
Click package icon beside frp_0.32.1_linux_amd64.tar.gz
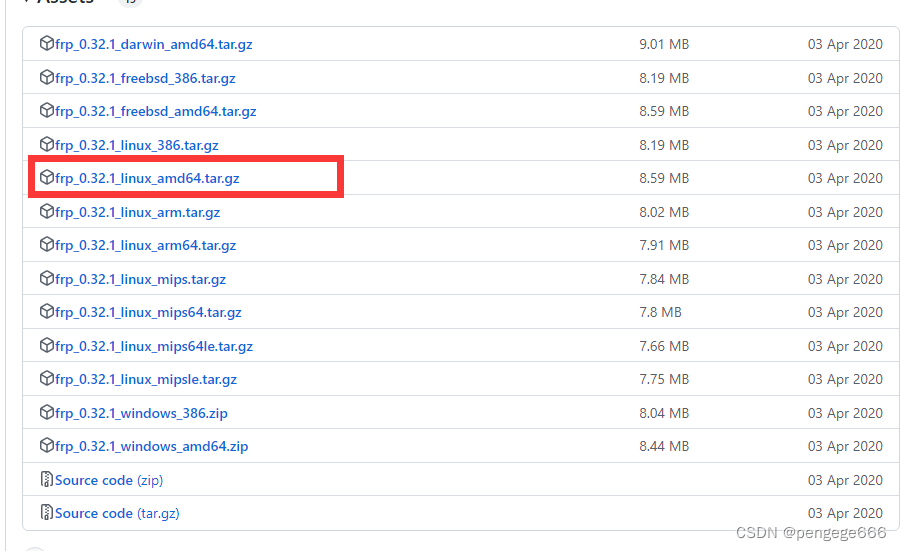[x=47, y=178]
